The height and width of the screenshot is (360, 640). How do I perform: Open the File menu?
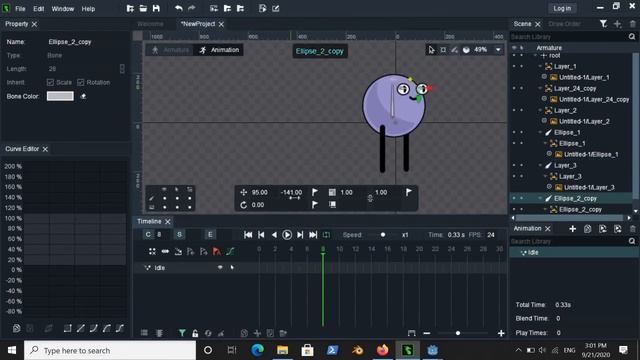20,9
